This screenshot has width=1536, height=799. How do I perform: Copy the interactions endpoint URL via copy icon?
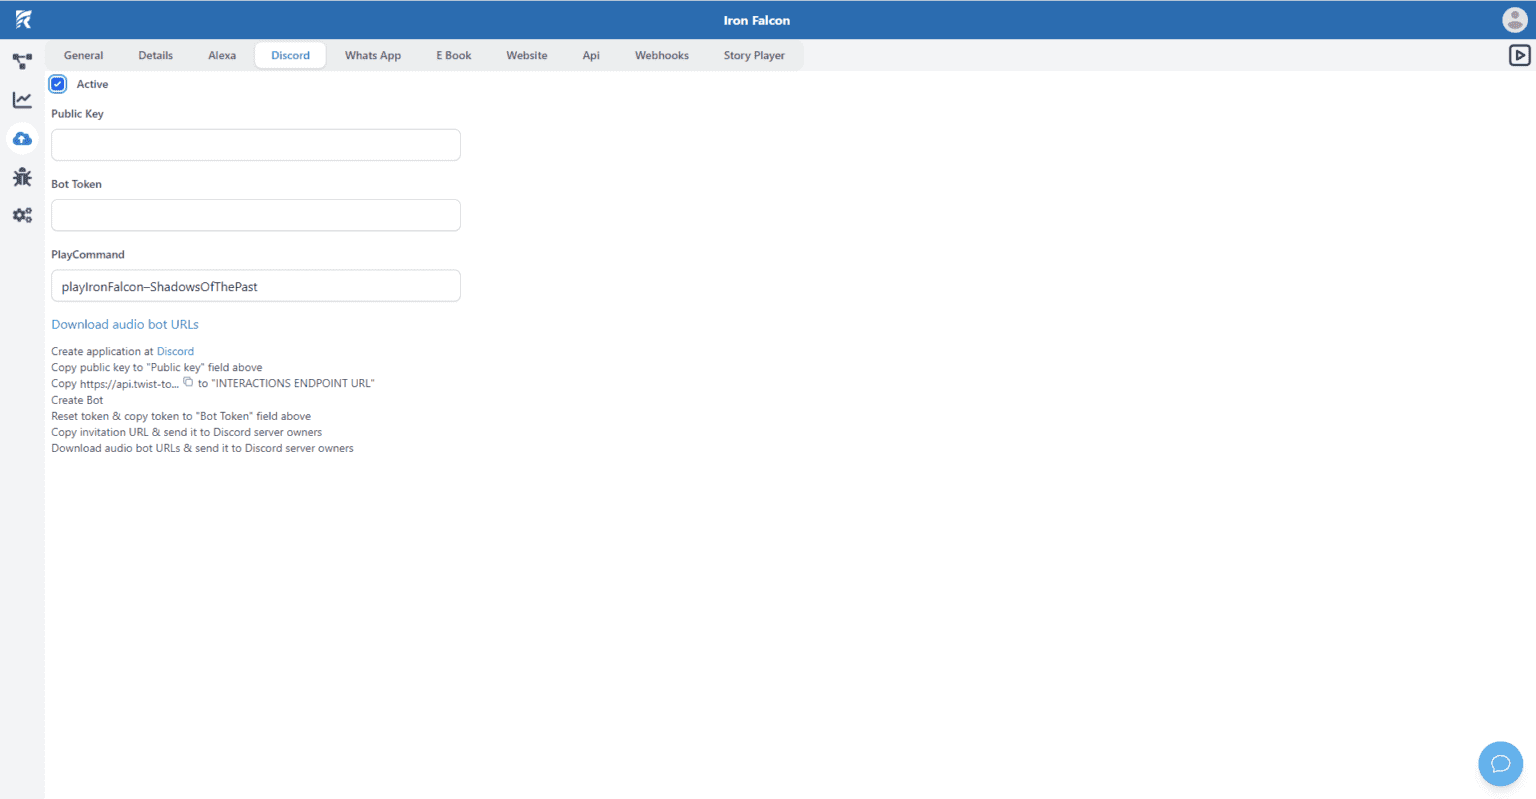(188, 382)
